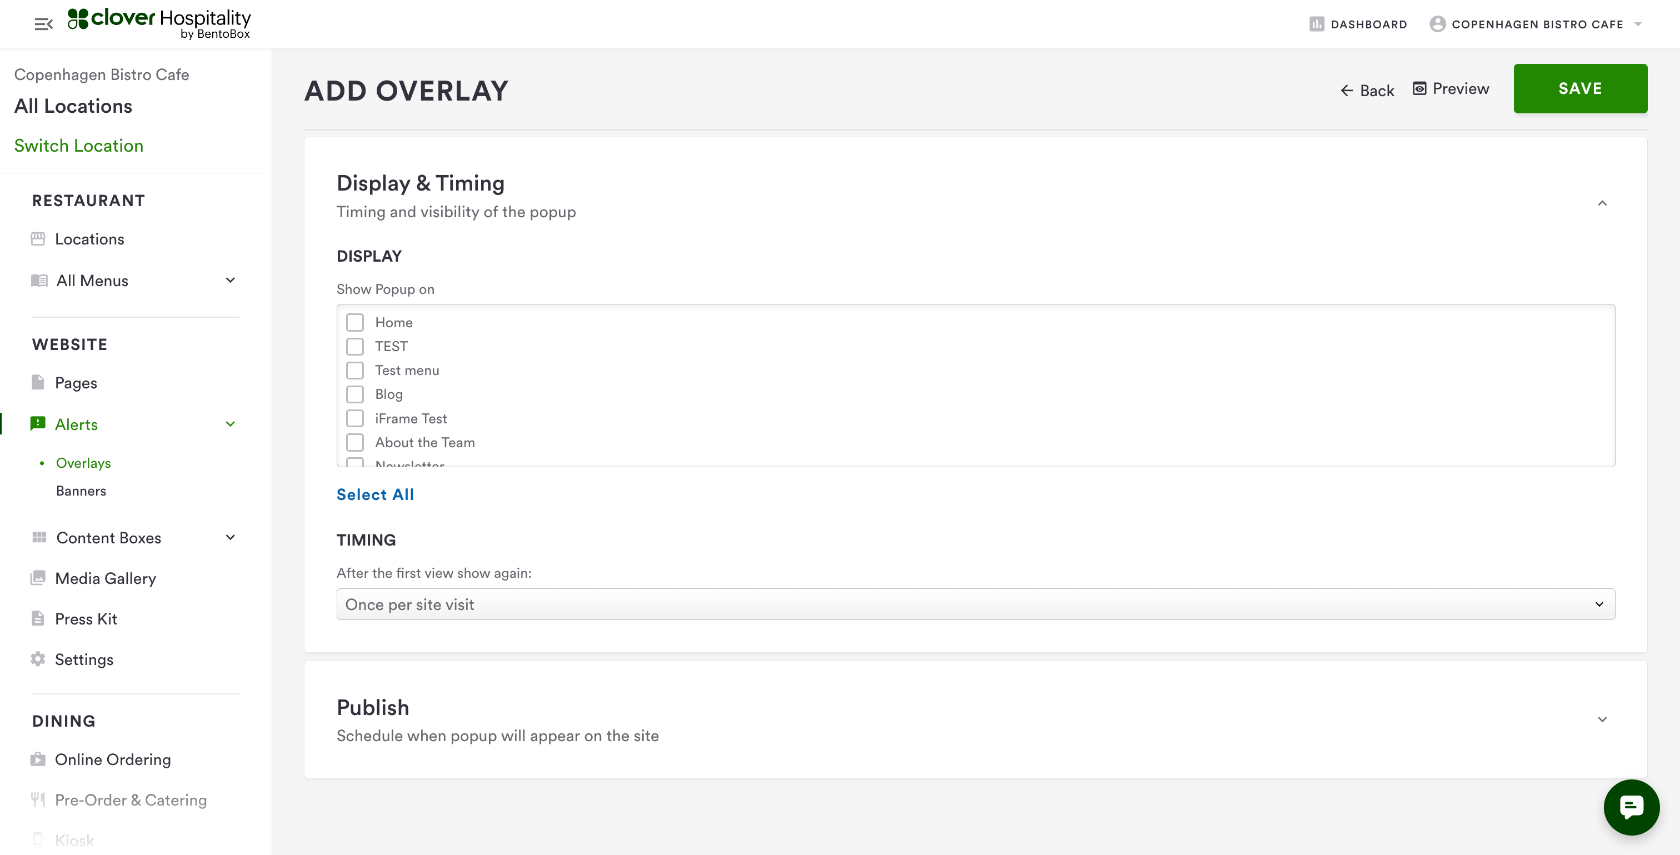This screenshot has height=855, width=1680.
Task: Click the green SAVE button
Action: click(1580, 89)
